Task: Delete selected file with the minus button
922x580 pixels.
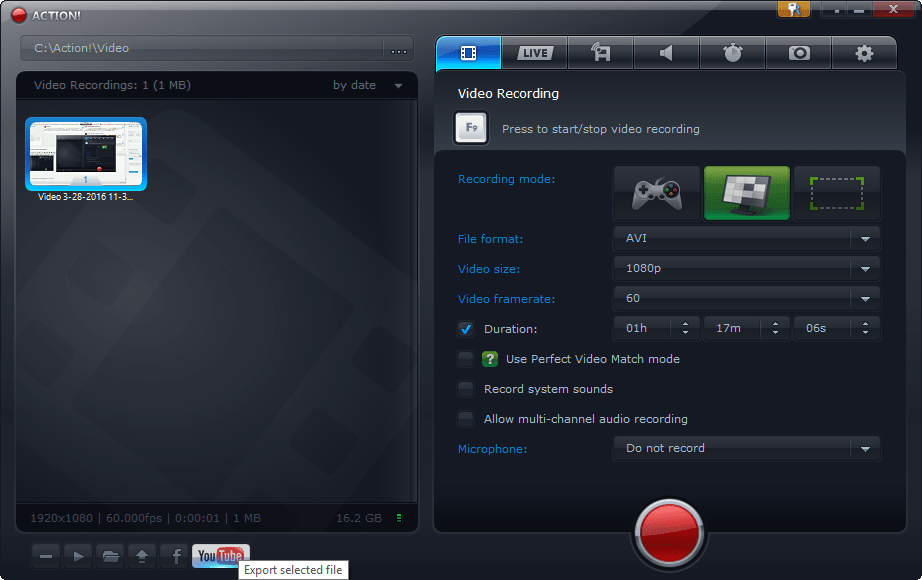Action: click(46, 556)
